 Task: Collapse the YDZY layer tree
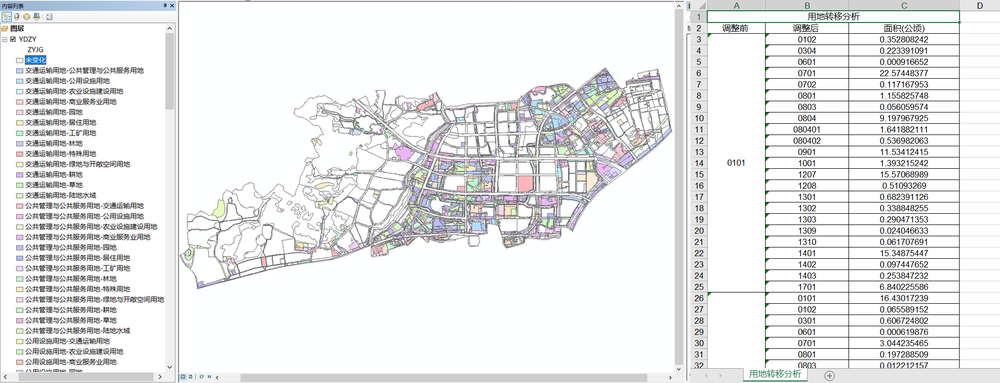5,39
